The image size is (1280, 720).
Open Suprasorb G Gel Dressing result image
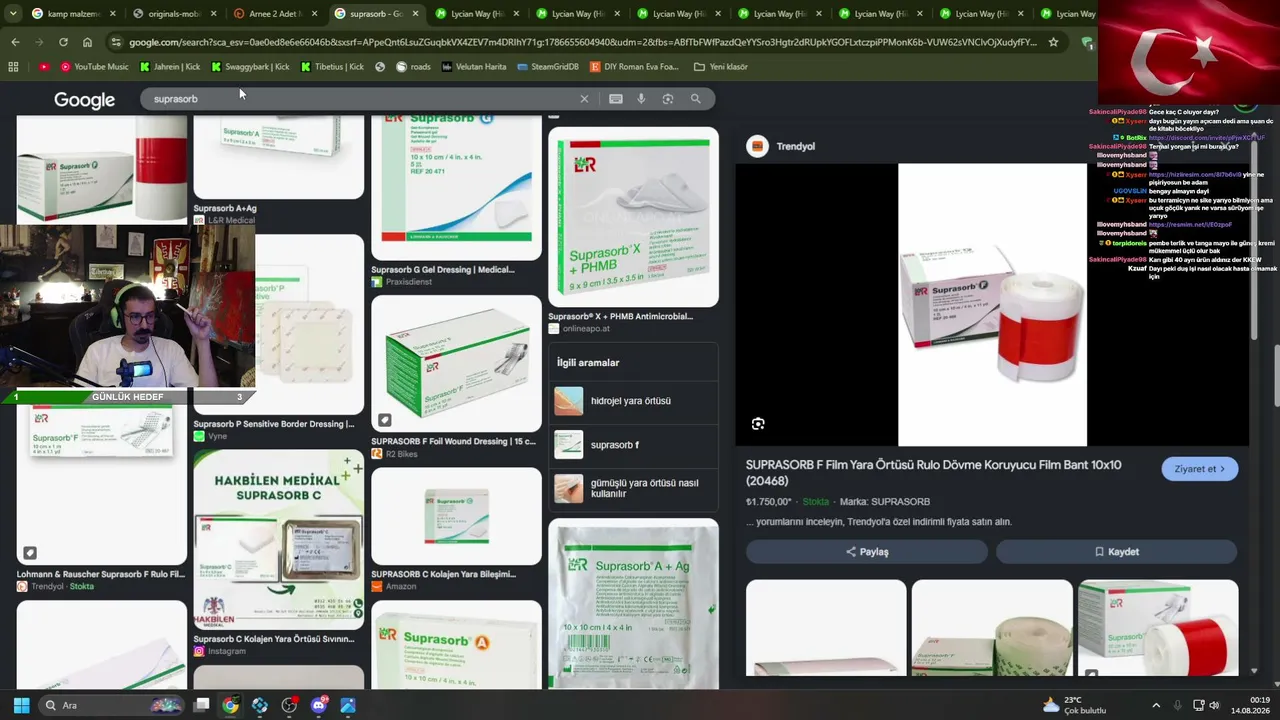coord(456,187)
